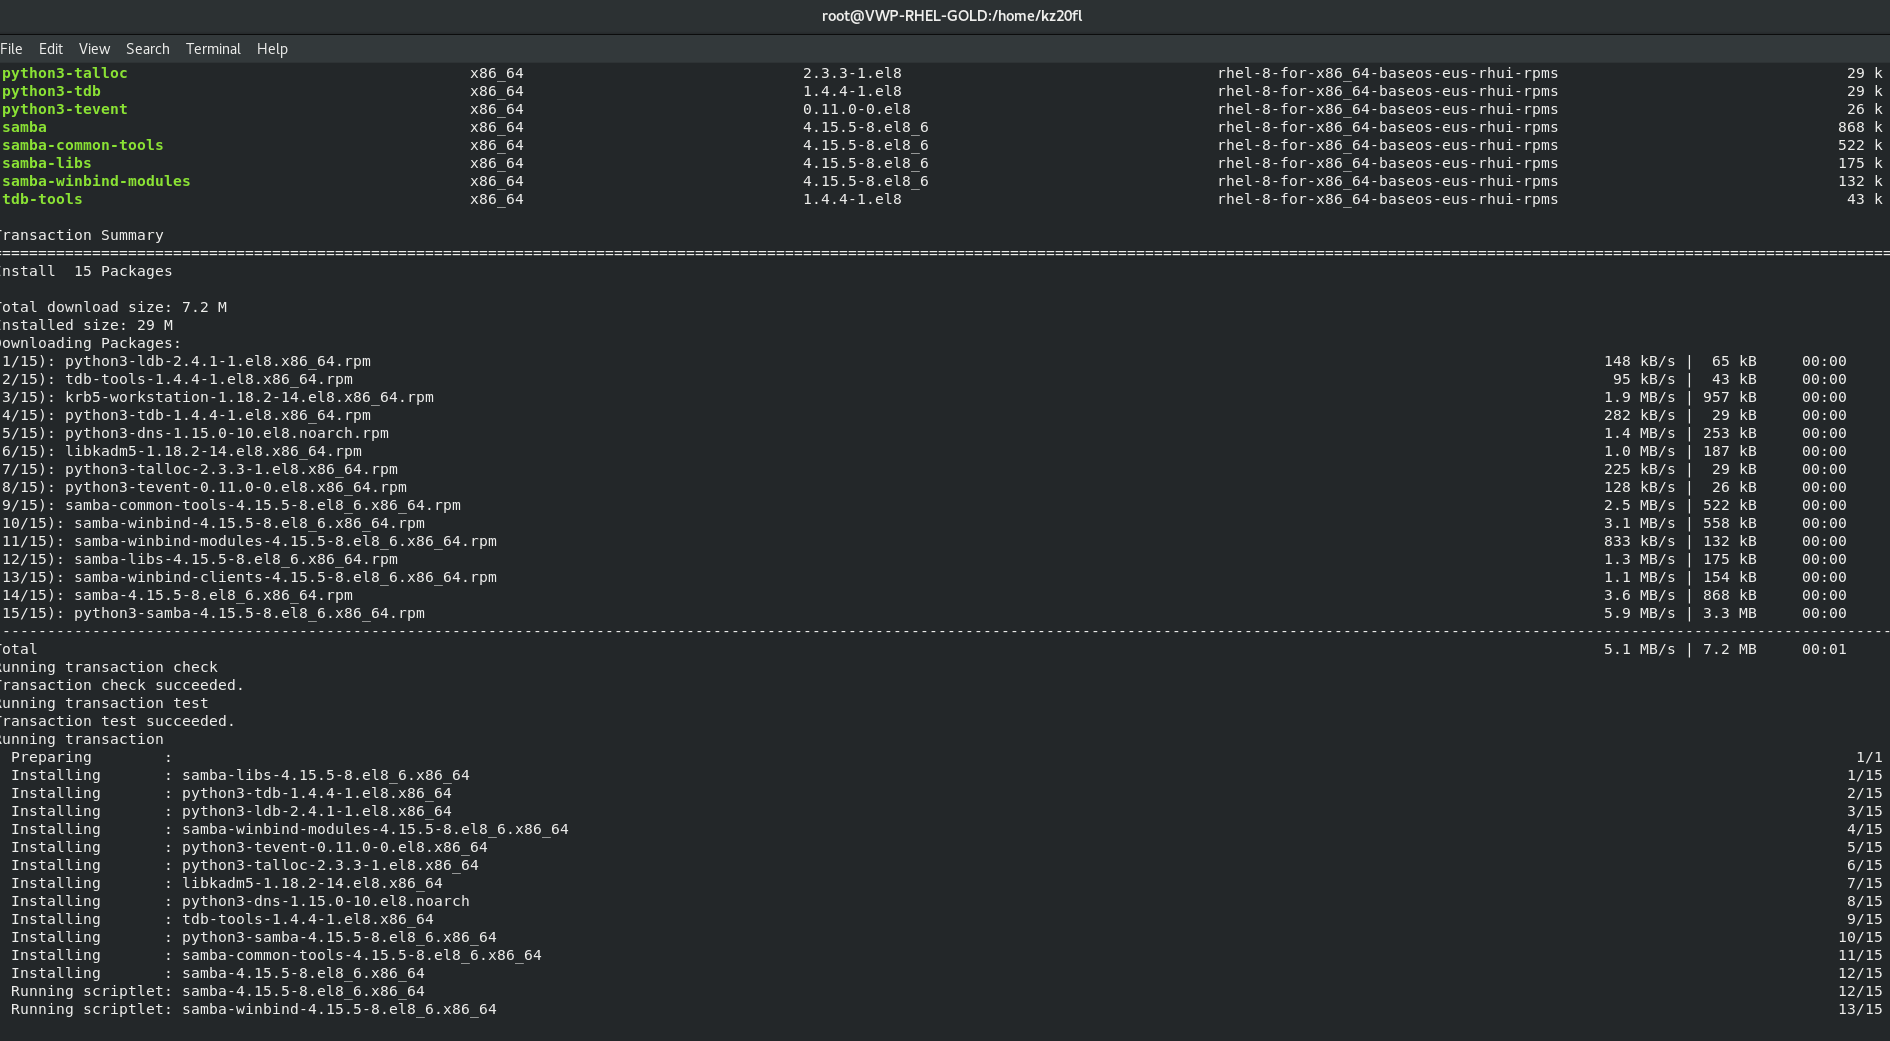The height and width of the screenshot is (1041, 1890).
Task: Click the green python3-talloc package name
Action: tap(65, 73)
